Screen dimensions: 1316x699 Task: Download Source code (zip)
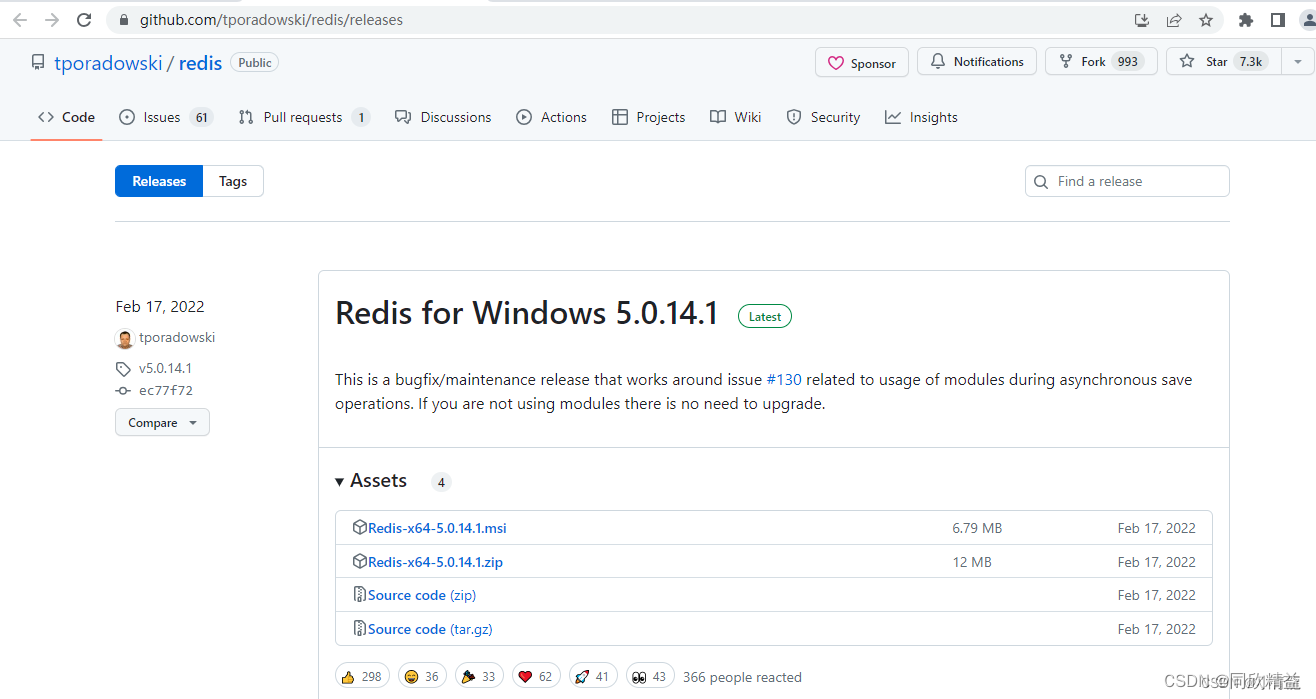(422, 595)
